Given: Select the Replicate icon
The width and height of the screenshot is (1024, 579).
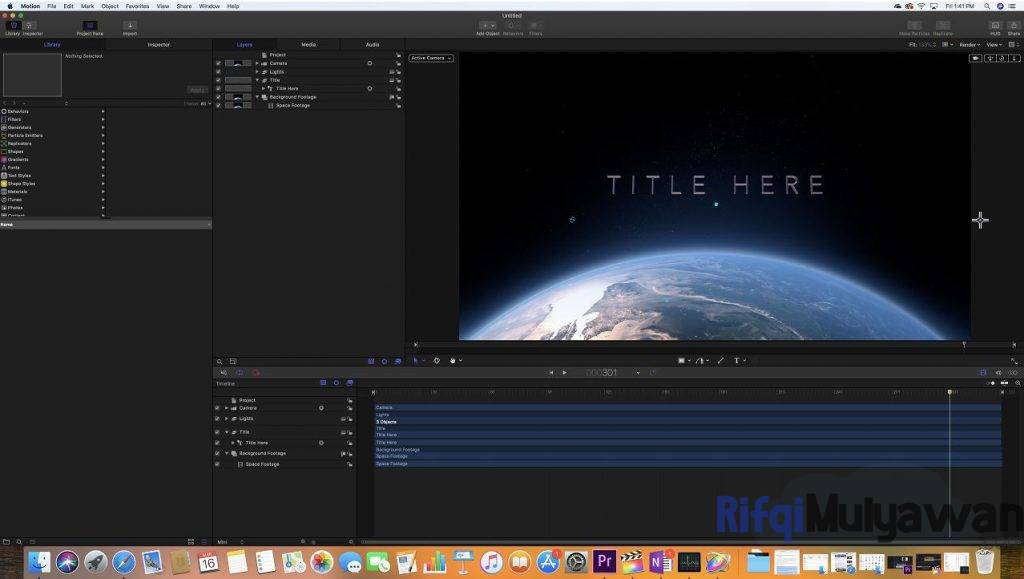Looking at the screenshot, I should (944, 26).
